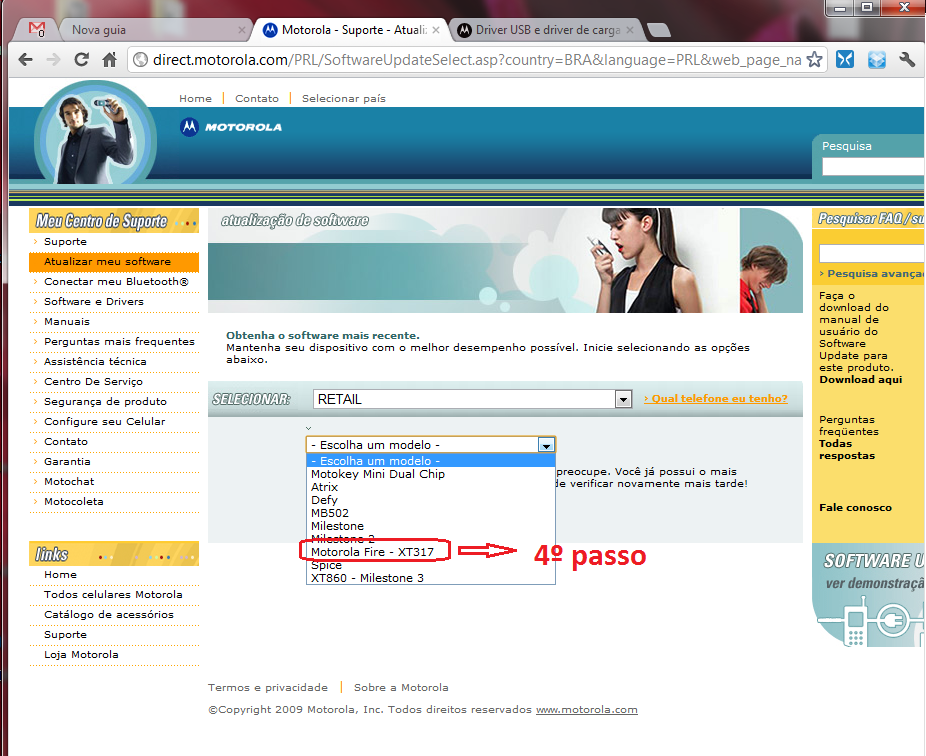The width and height of the screenshot is (926, 756).
Task: Click the Pesquisa search field
Action: click(x=874, y=167)
